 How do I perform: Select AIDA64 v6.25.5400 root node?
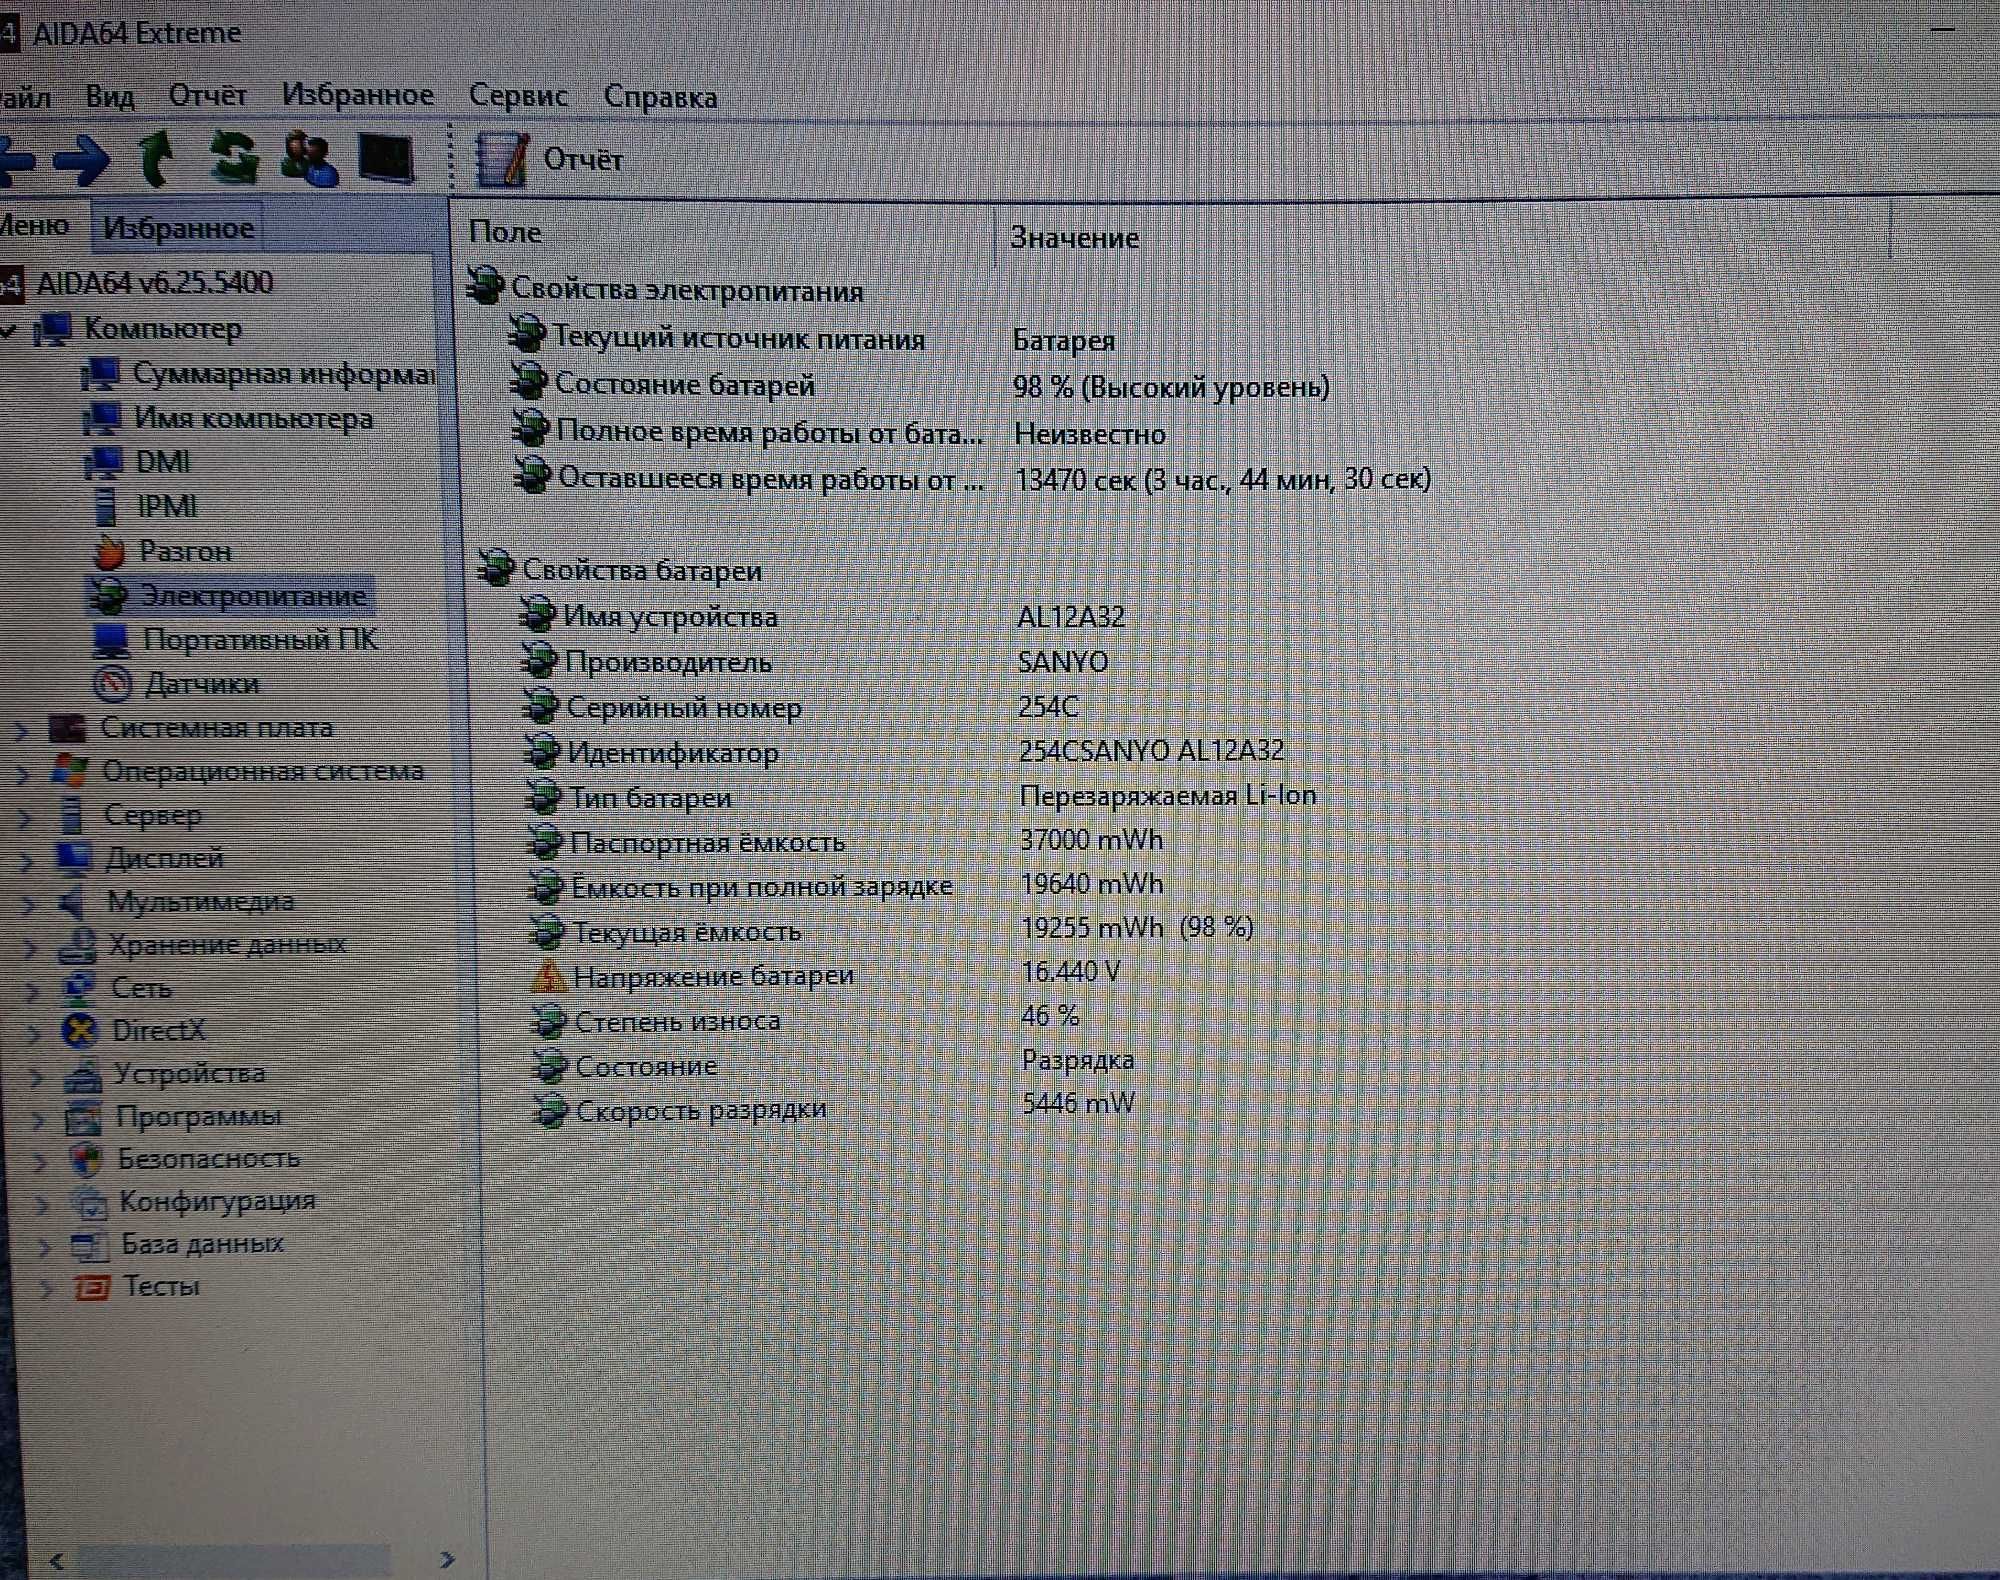pos(155,283)
